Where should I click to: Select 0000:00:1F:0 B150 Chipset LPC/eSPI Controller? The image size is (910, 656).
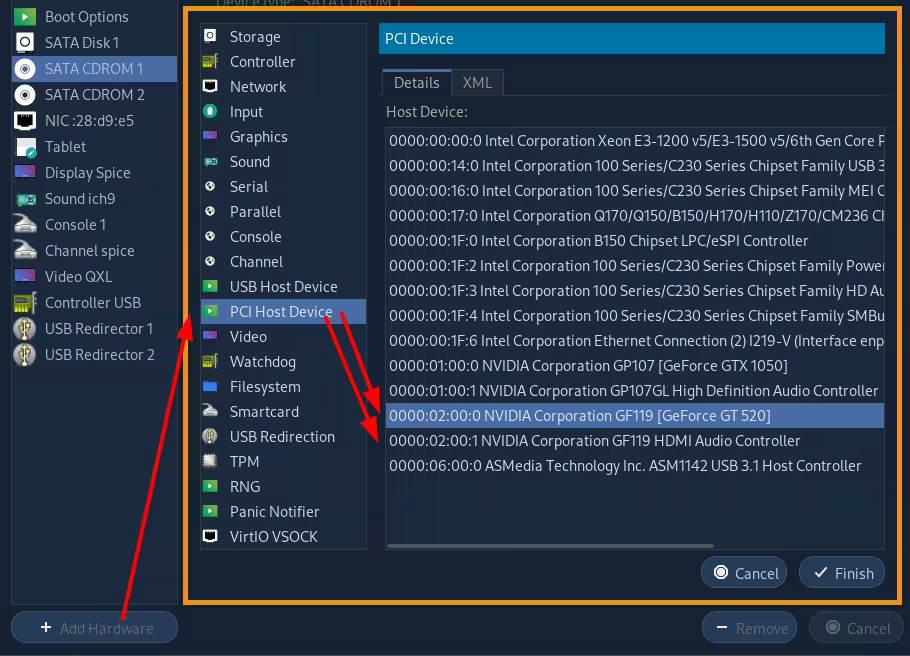(635, 240)
